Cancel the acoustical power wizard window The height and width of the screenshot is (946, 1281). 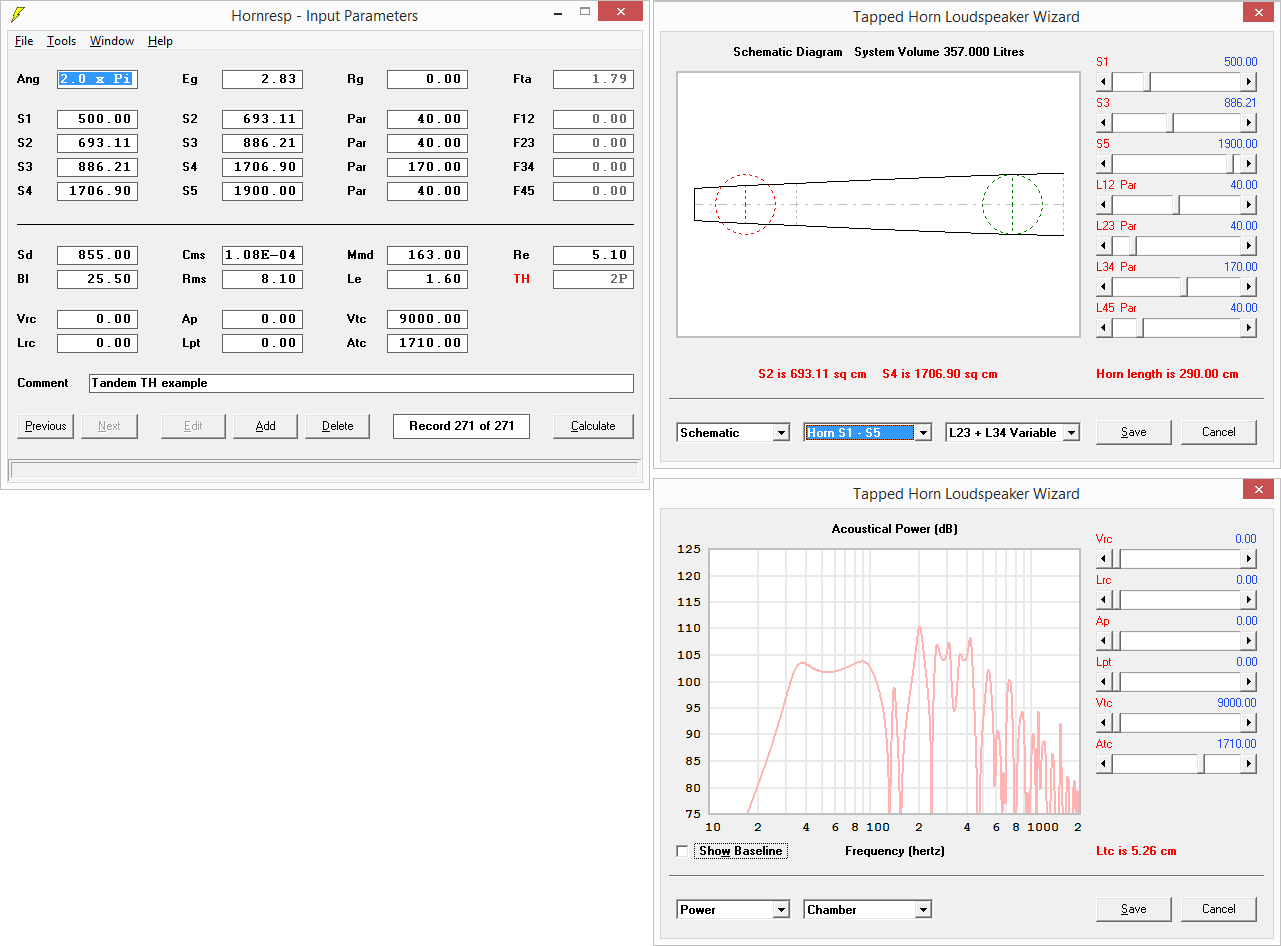[x=1219, y=909]
